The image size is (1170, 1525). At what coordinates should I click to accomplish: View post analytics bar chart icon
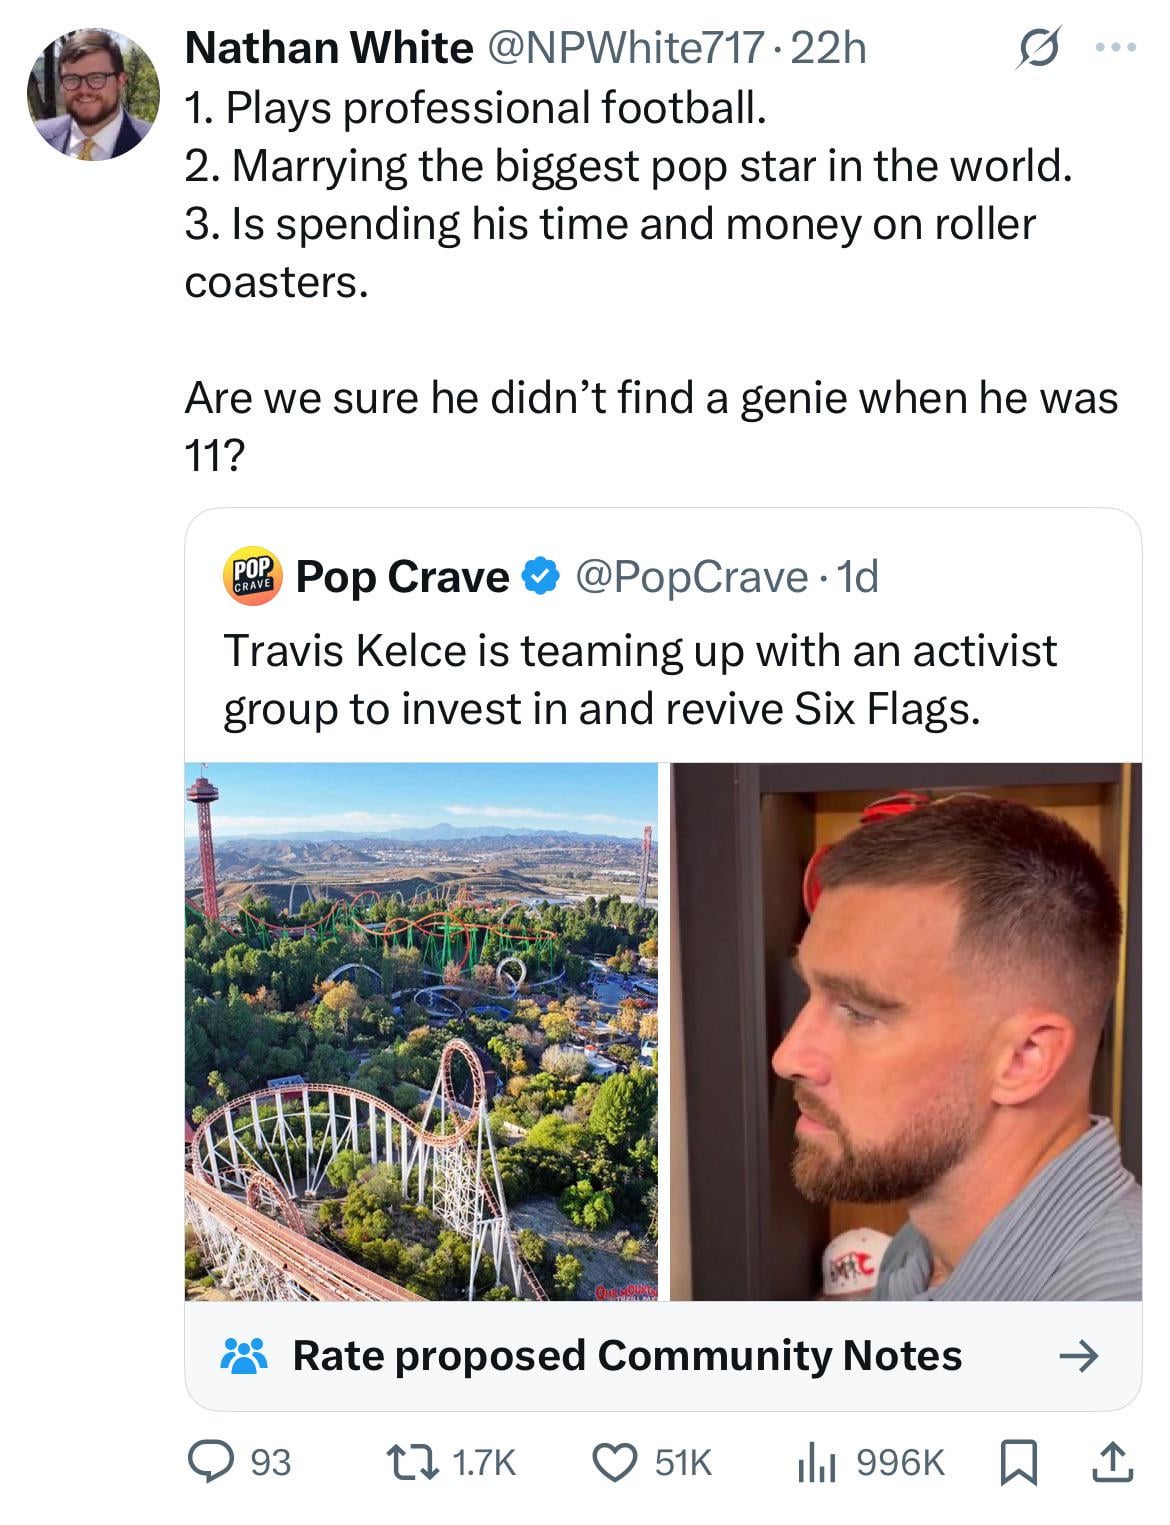coord(816,1462)
